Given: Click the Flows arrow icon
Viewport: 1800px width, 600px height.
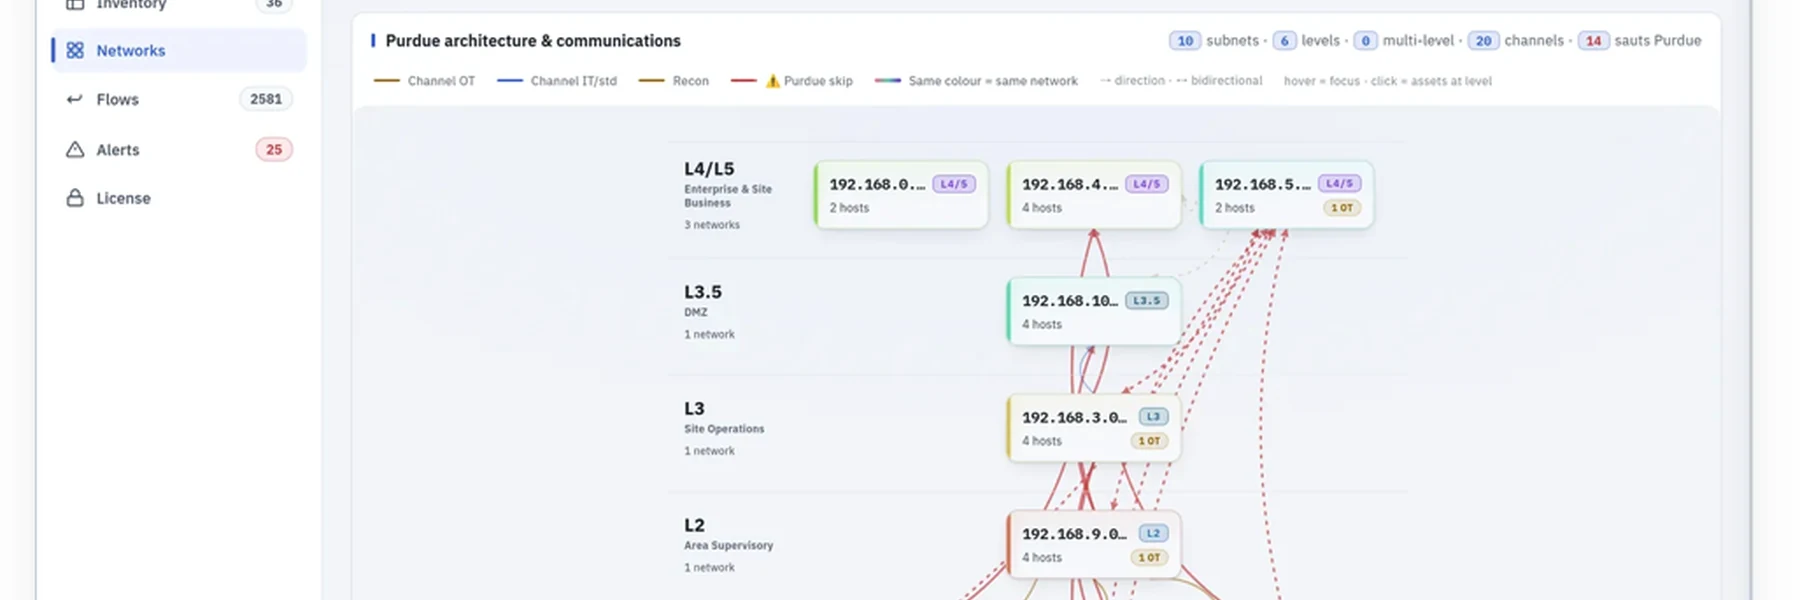Looking at the screenshot, I should [x=75, y=99].
